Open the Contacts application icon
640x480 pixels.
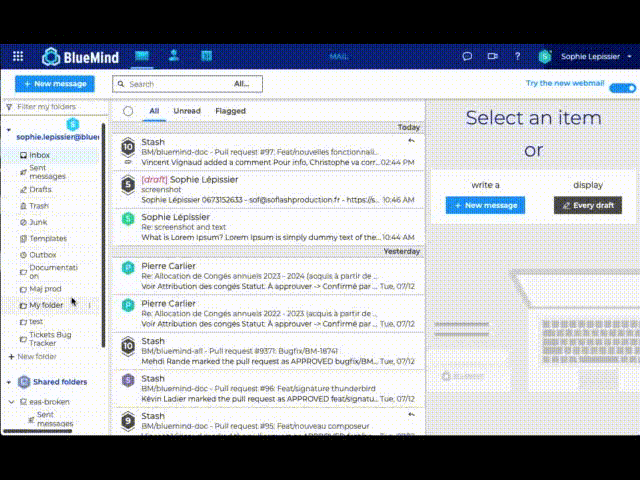point(174,56)
